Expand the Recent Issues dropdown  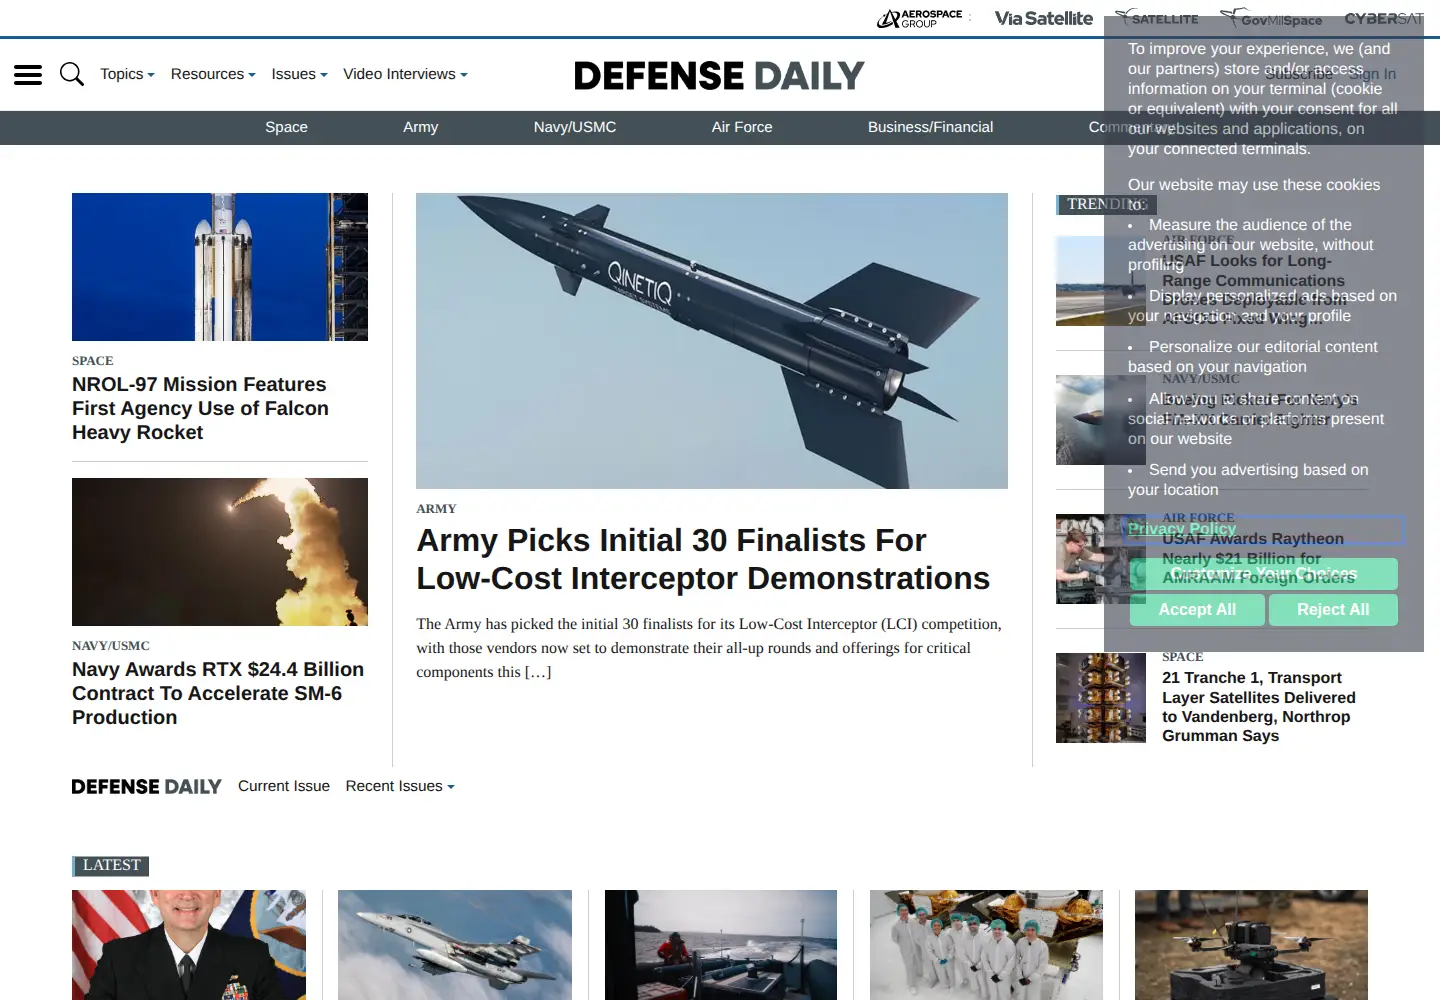(x=400, y=786)
